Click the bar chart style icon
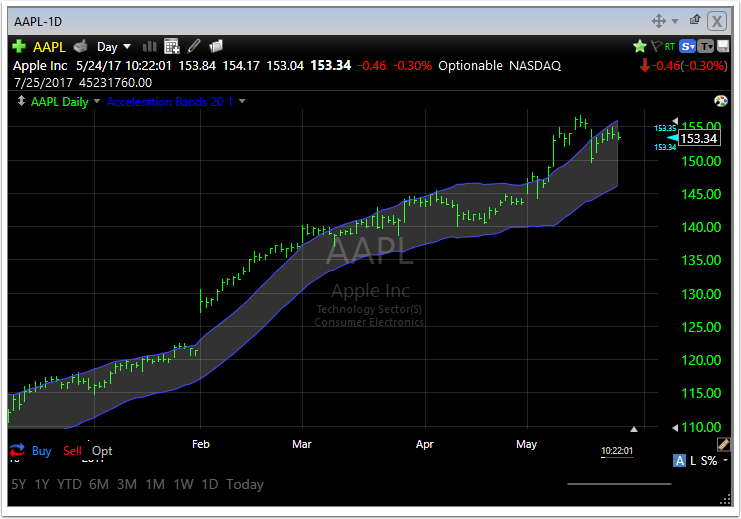The width and height of the screenshot is (741, 519). [149, 46]
